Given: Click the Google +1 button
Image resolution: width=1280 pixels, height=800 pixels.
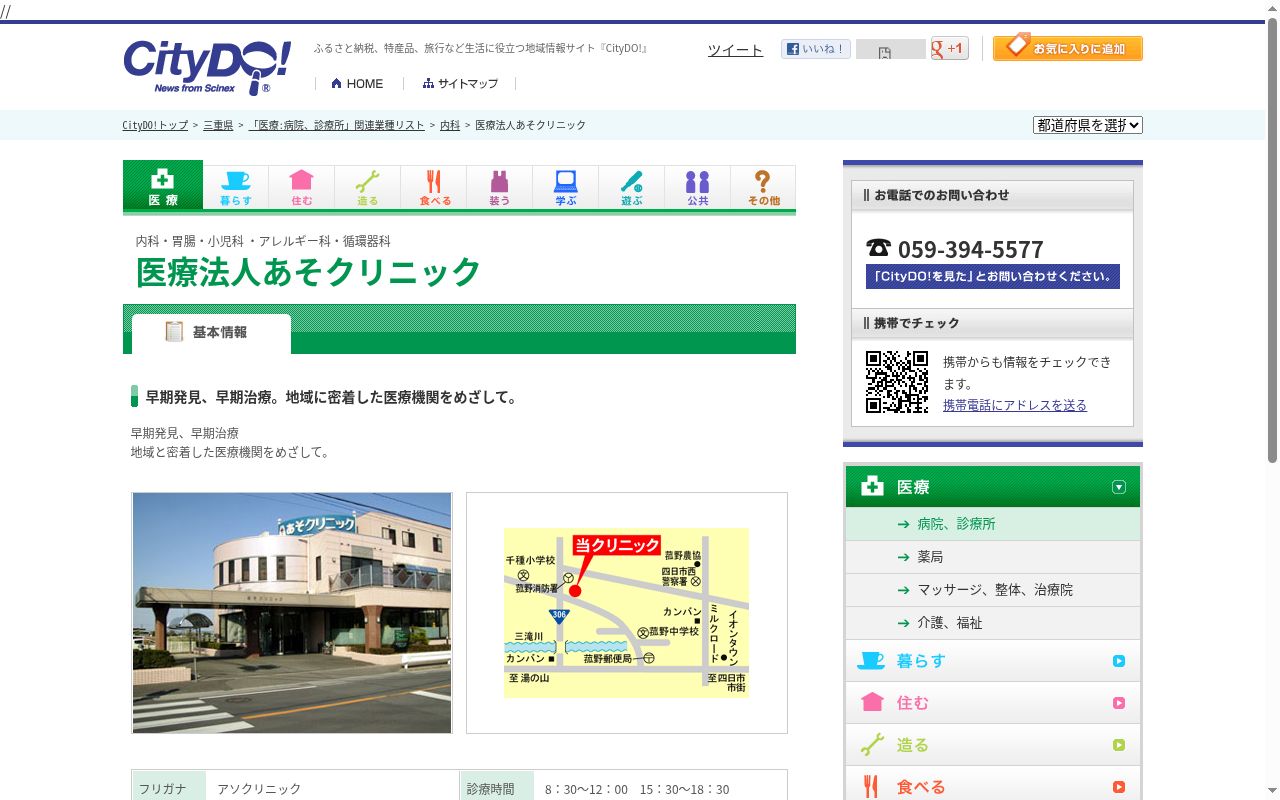Looking at the screenshot, I should click(950, 48).
